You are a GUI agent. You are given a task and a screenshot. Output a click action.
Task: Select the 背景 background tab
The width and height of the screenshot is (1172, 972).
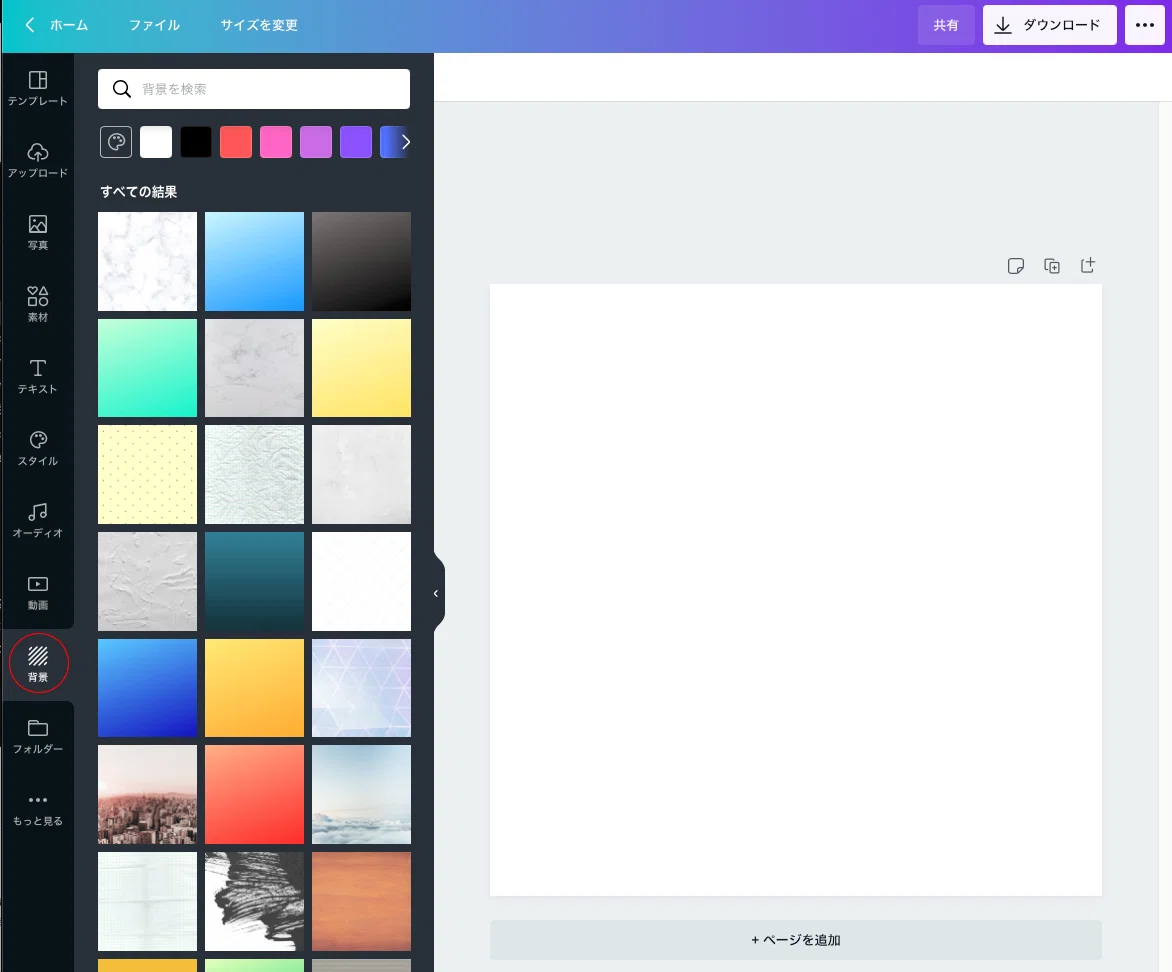coord(37,664)
